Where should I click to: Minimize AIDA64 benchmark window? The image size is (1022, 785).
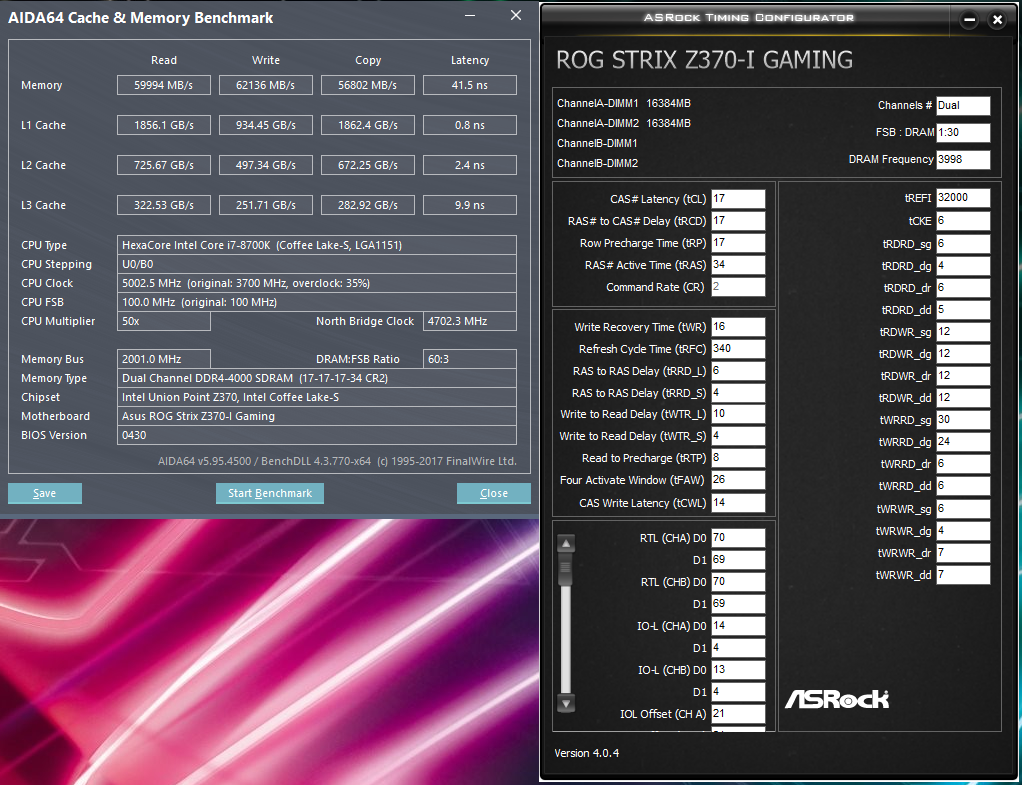pos(471,16)
